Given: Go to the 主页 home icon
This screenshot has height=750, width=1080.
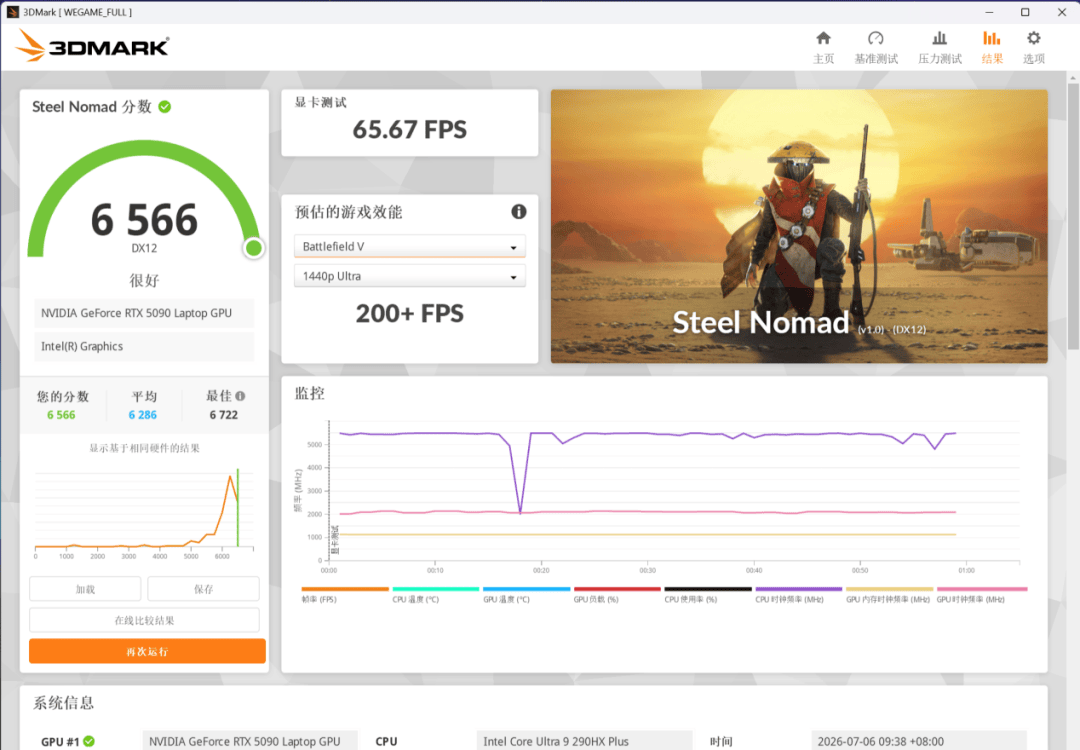Looking at the screenshot, I should click(823, 39).
